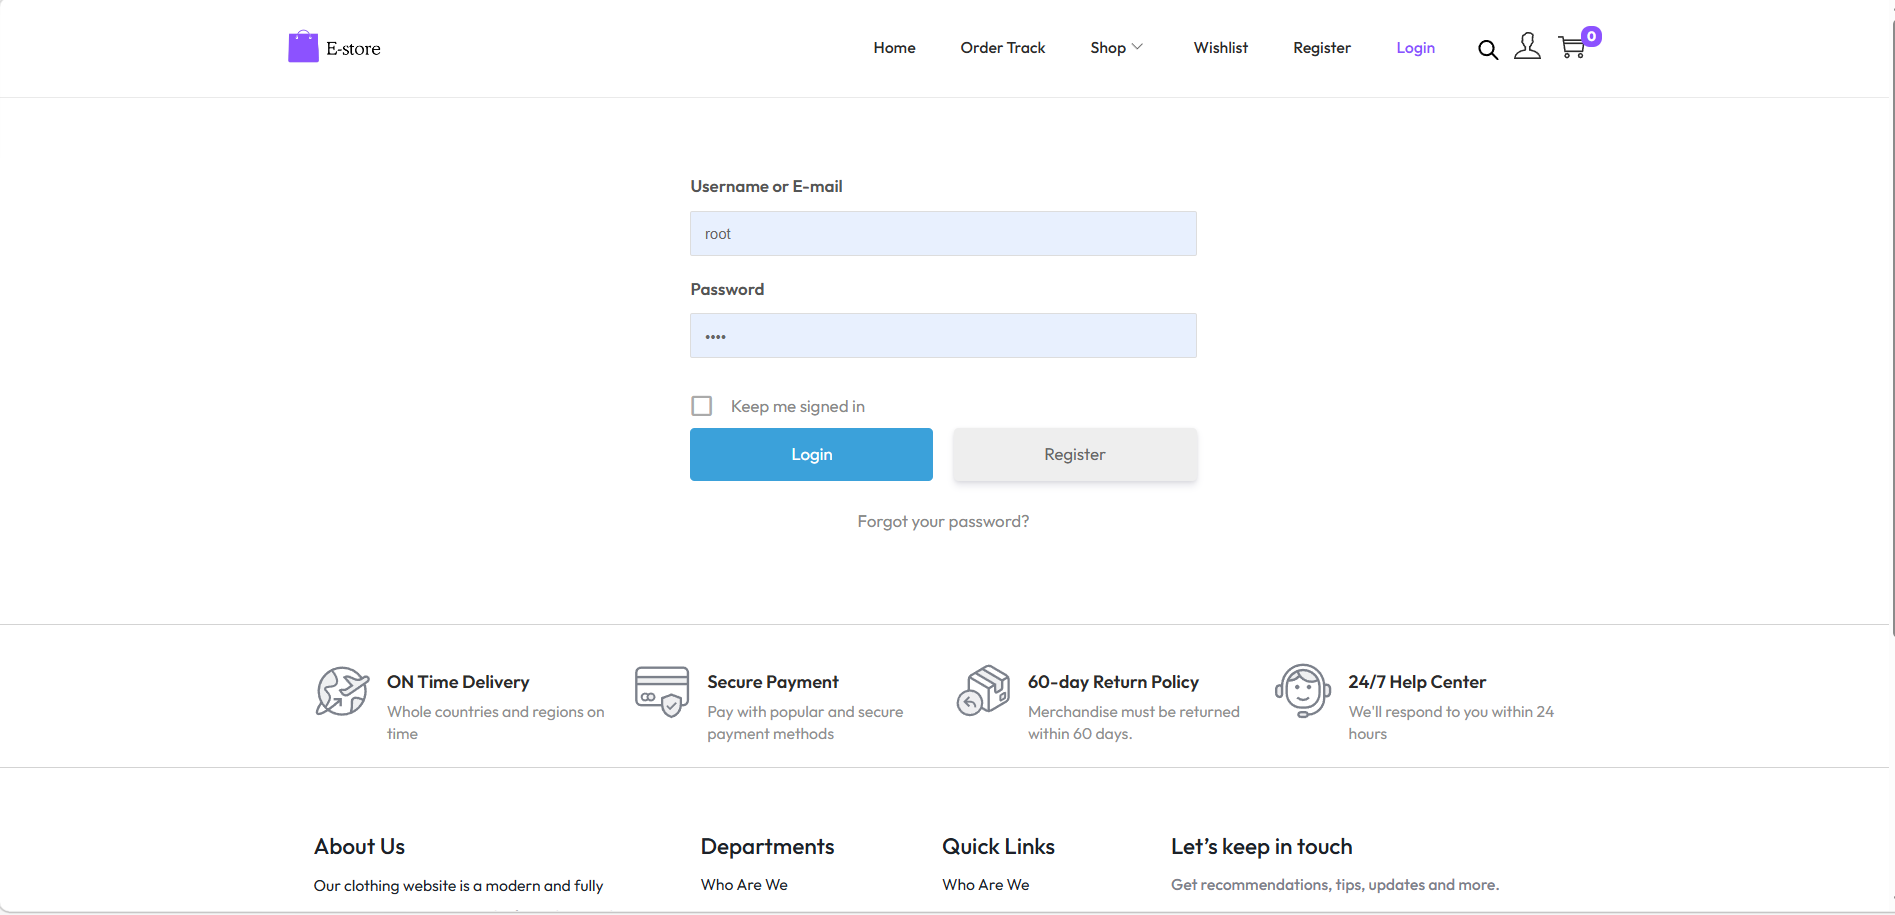Go to the Home menu item
The width and height of the screenshot is (1895, 915).
pos(894,48)
